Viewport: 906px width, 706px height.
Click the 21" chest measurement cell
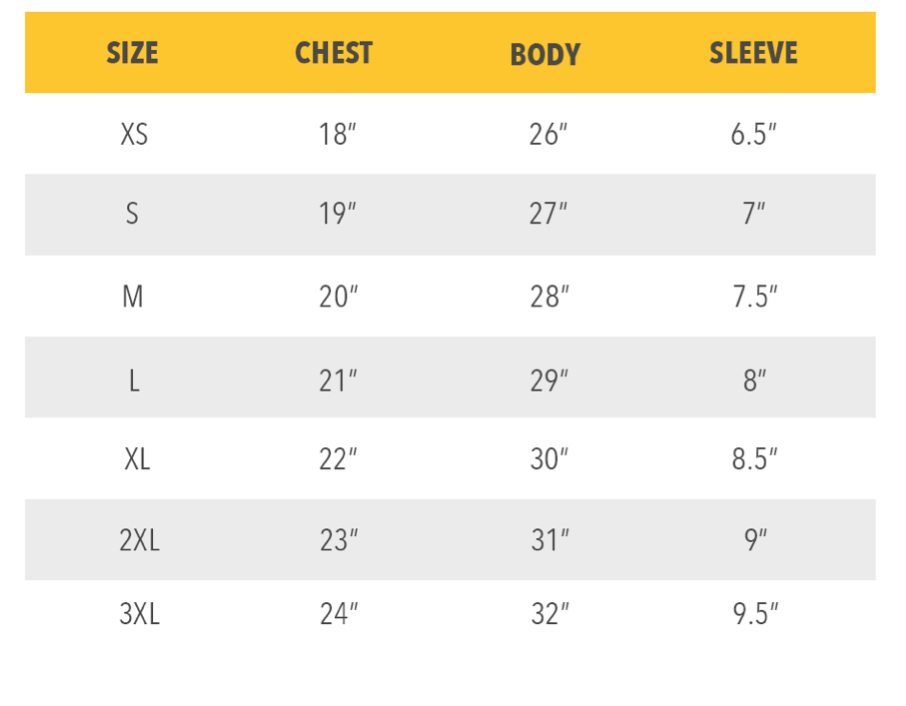click(338, 381)
